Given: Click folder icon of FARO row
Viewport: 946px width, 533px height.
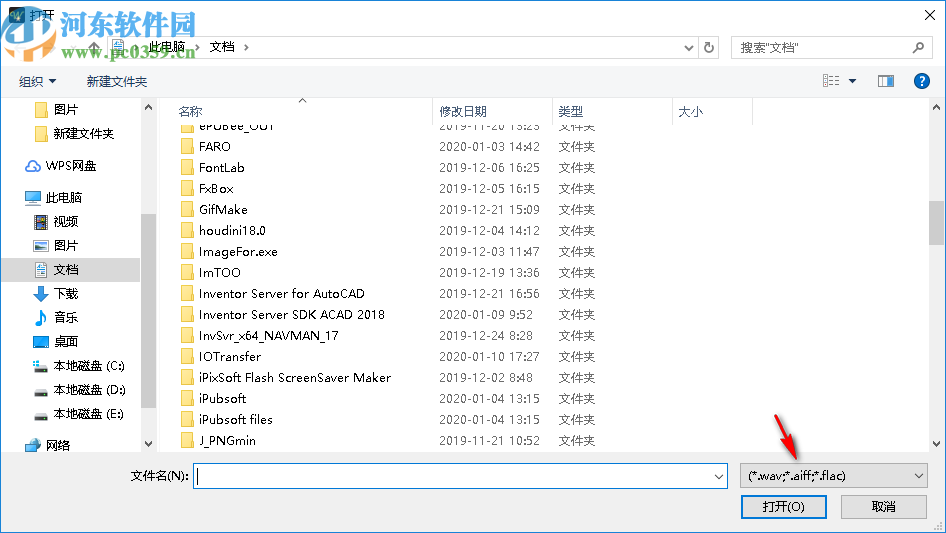Looking at the screenshot, I should click(x=187, y=147).
